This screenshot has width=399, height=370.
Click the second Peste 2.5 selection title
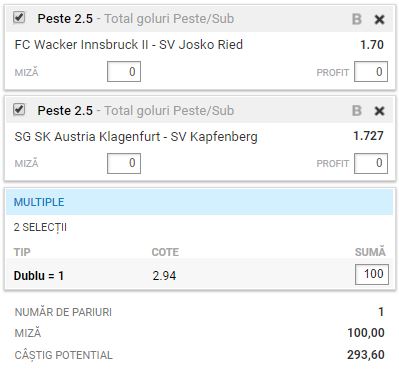65,111
